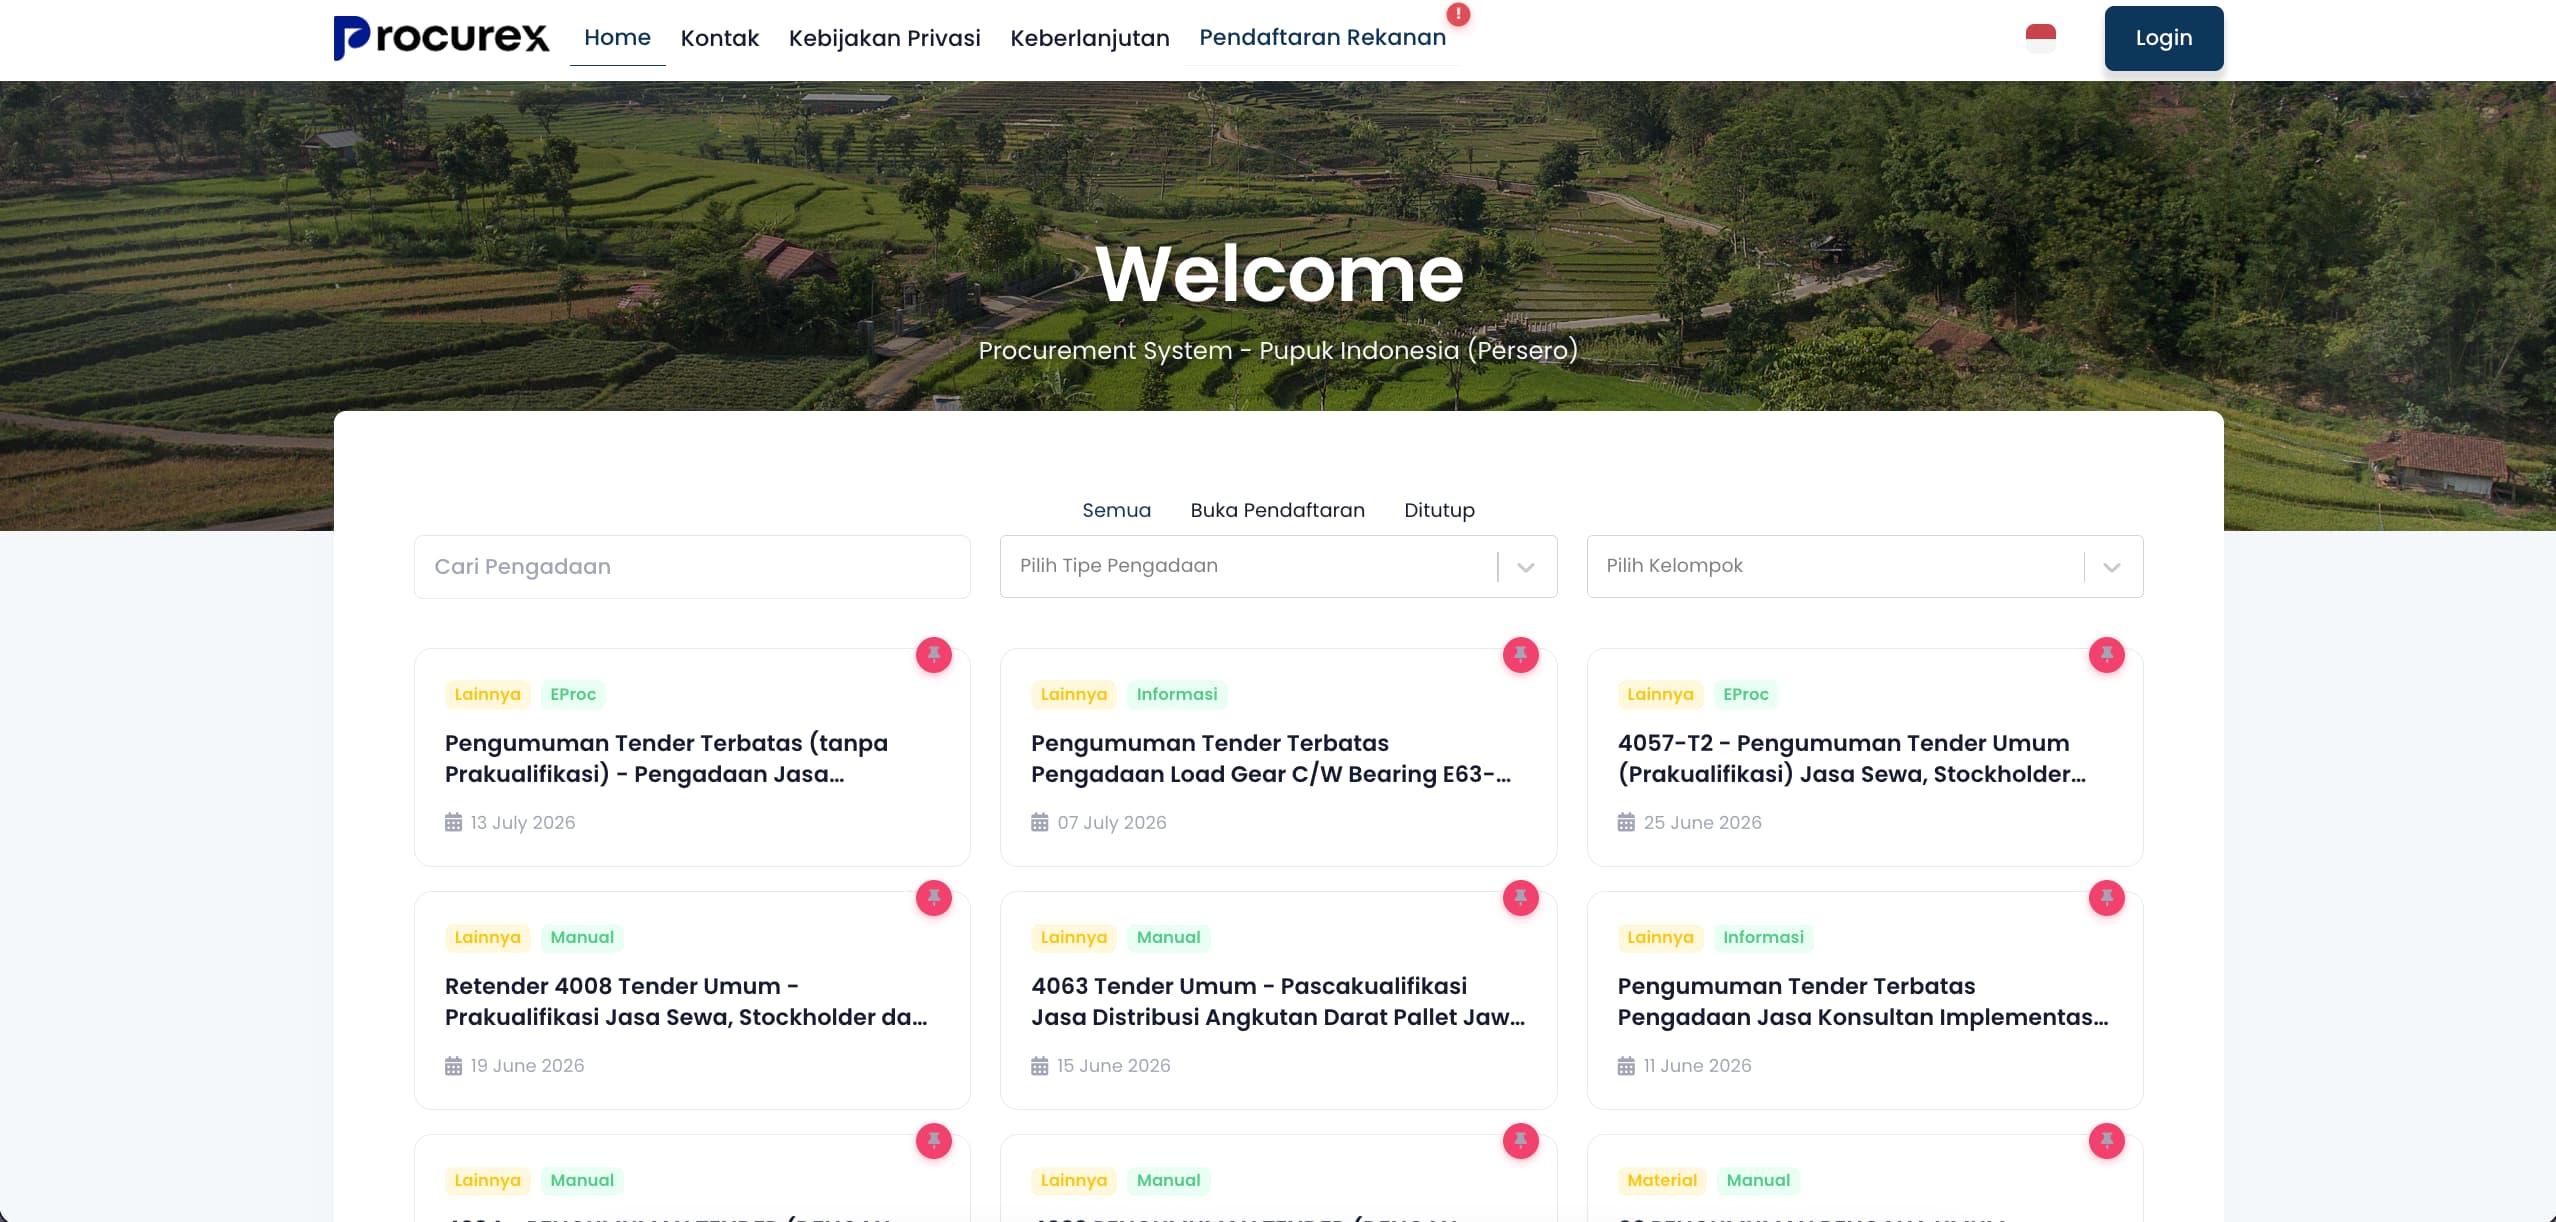Open the Pengadaan Load Gear C/W Bearing announcement

coord(1270,758)
